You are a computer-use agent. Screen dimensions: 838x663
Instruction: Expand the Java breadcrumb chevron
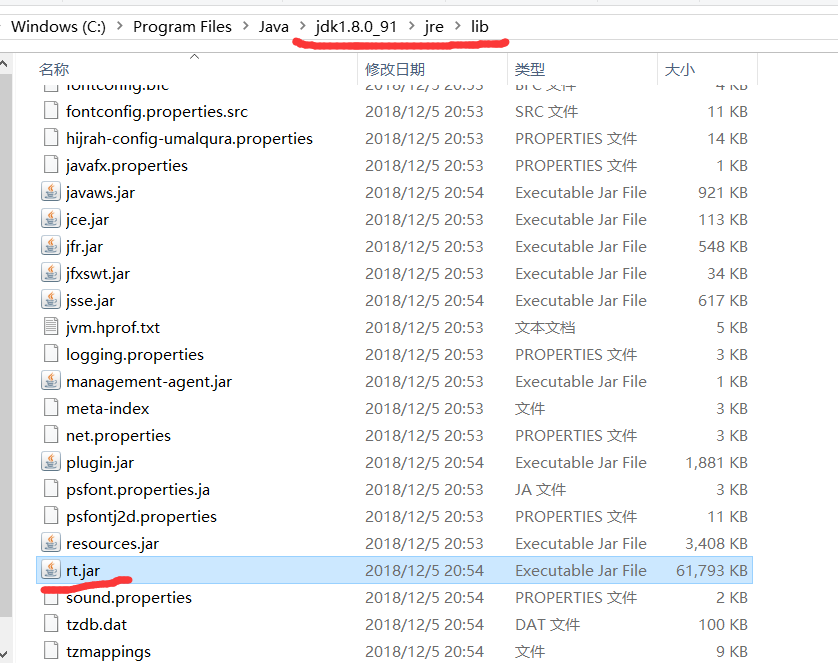(x=303, y=26)
